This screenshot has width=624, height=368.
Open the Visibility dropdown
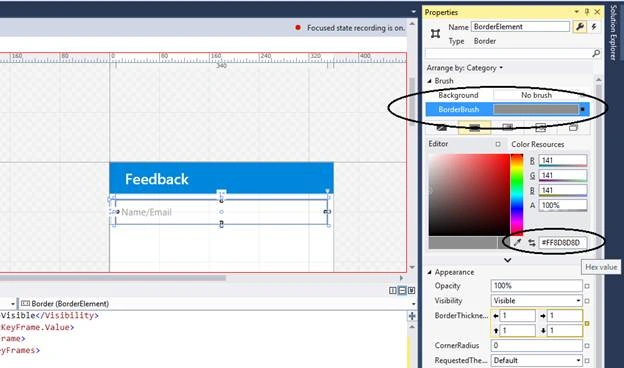(x=578, y=301)
